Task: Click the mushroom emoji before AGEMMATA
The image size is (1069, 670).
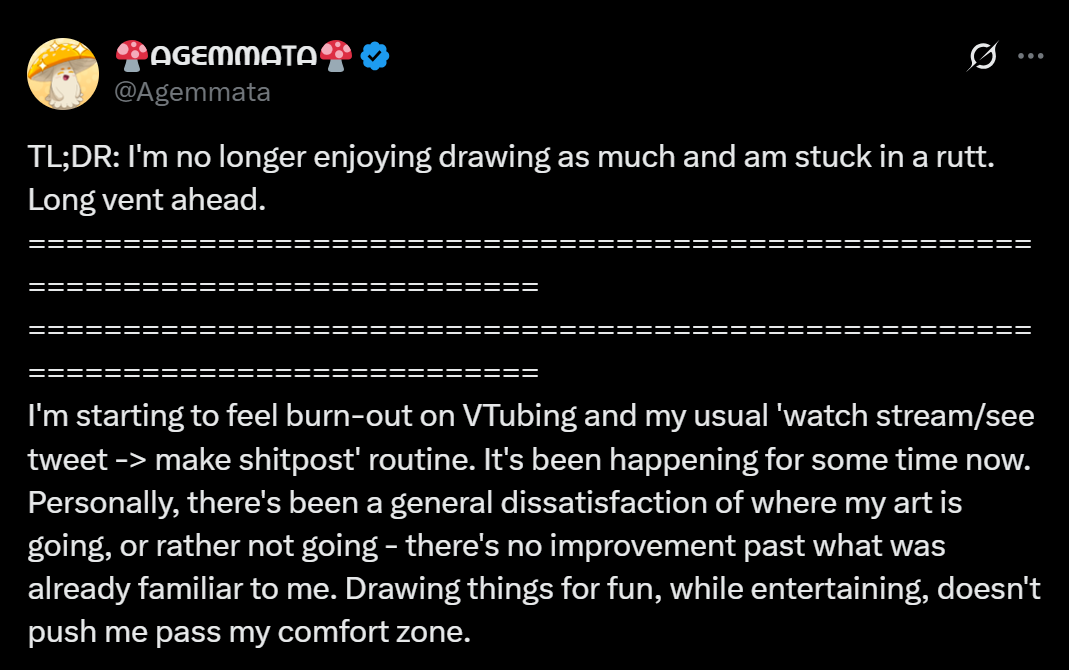Action: tap(131, 56)
